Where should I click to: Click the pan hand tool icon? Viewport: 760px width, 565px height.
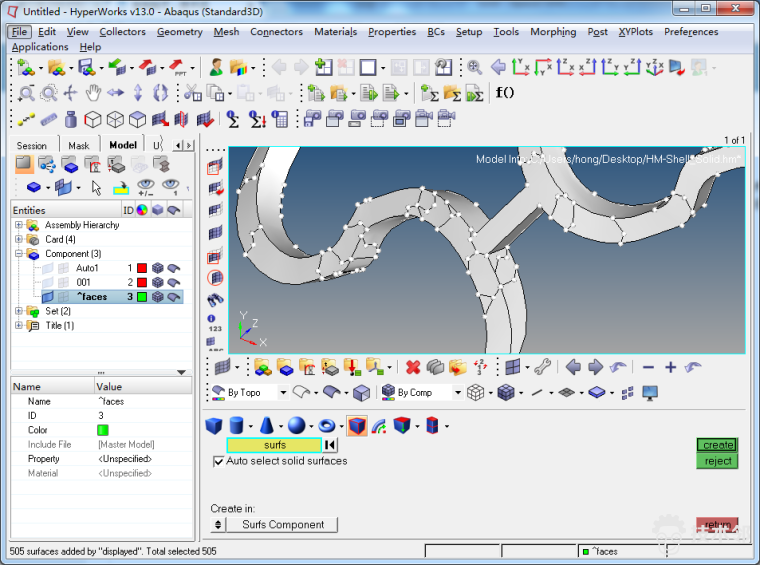[93, 93]
